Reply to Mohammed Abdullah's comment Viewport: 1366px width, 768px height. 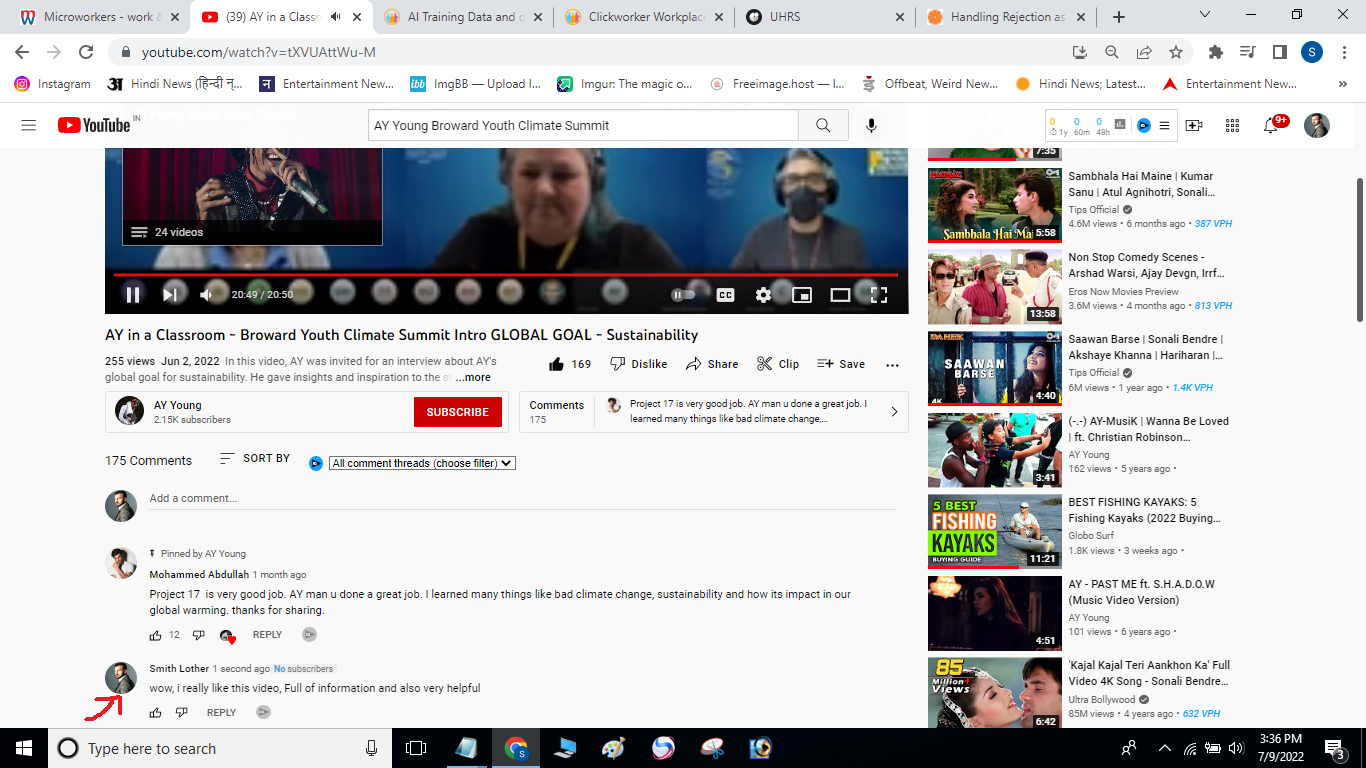pyautogui.click(x=267, y=635)
